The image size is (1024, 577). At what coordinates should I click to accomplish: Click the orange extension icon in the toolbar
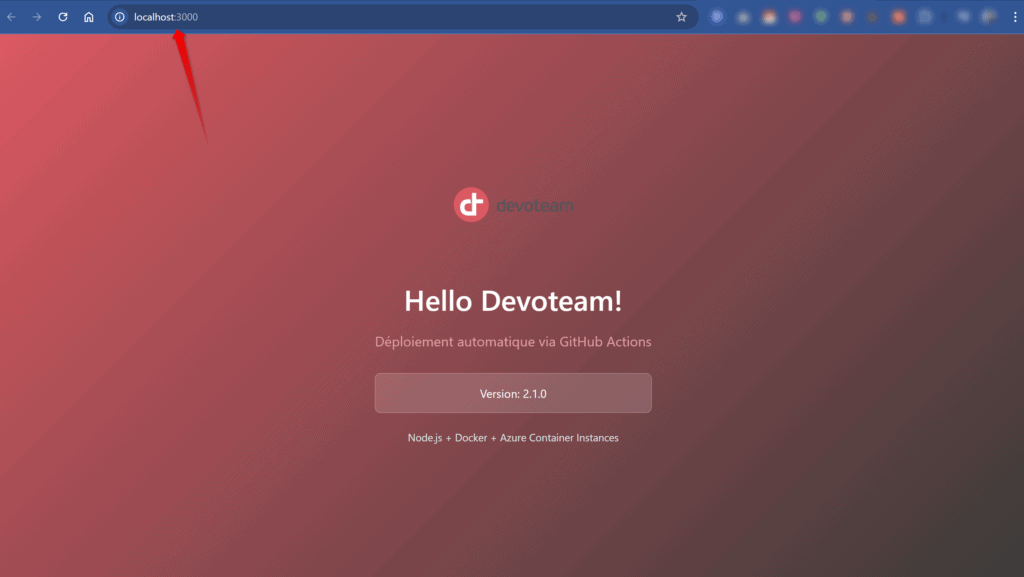pos(896,16)
